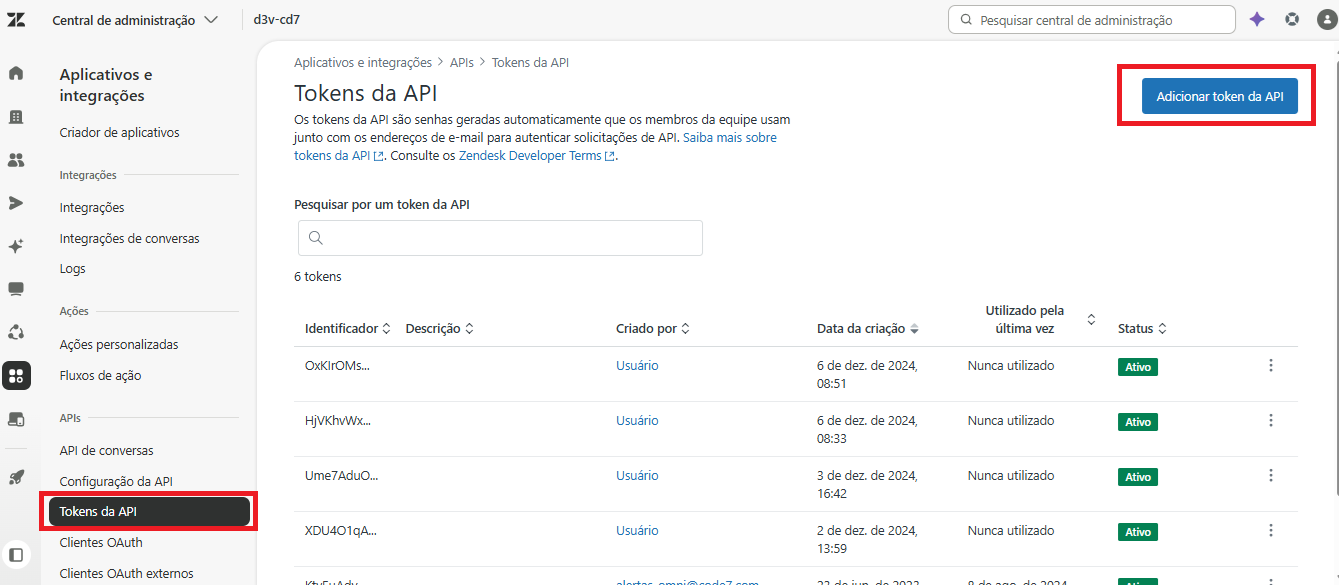Open the Home icon in left rail

tap(16, 73)
